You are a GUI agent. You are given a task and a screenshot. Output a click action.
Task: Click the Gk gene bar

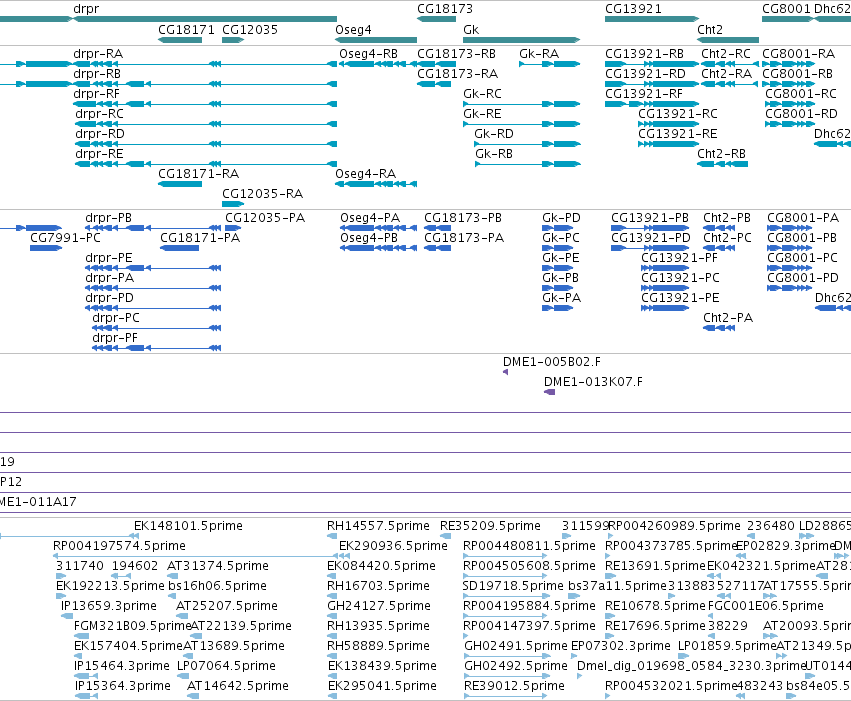click(522, 40)
